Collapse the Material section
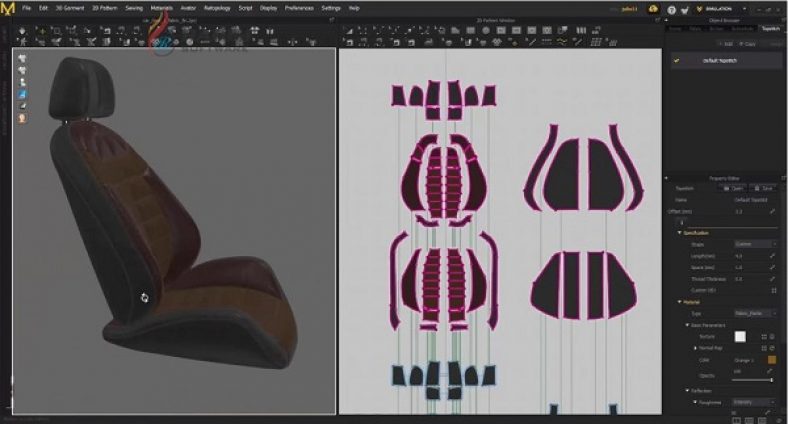Viewport: 788px width, 424px height. pos(679,301)
